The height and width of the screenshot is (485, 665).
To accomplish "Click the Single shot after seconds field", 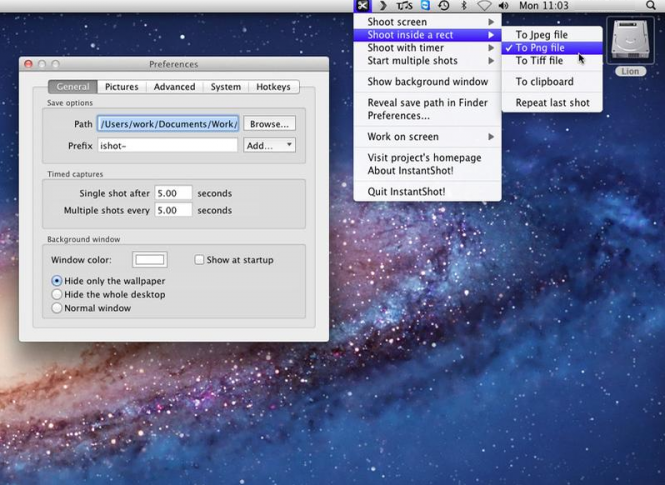I will pyautogui.click(x=173, y=193).
